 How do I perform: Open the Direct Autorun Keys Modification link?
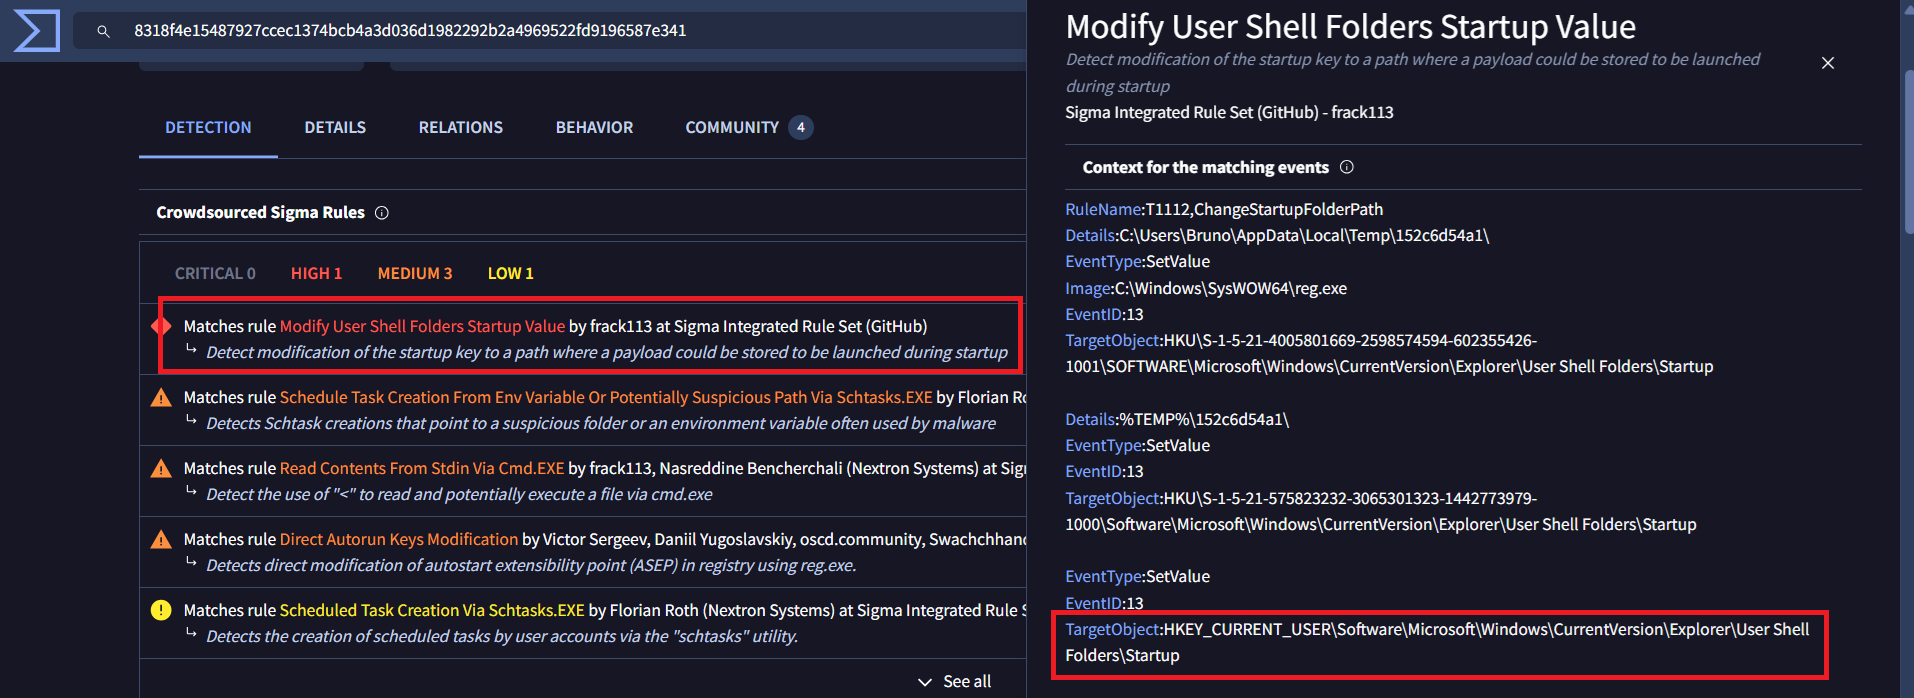pyautogui.click(x=398, y=539)
